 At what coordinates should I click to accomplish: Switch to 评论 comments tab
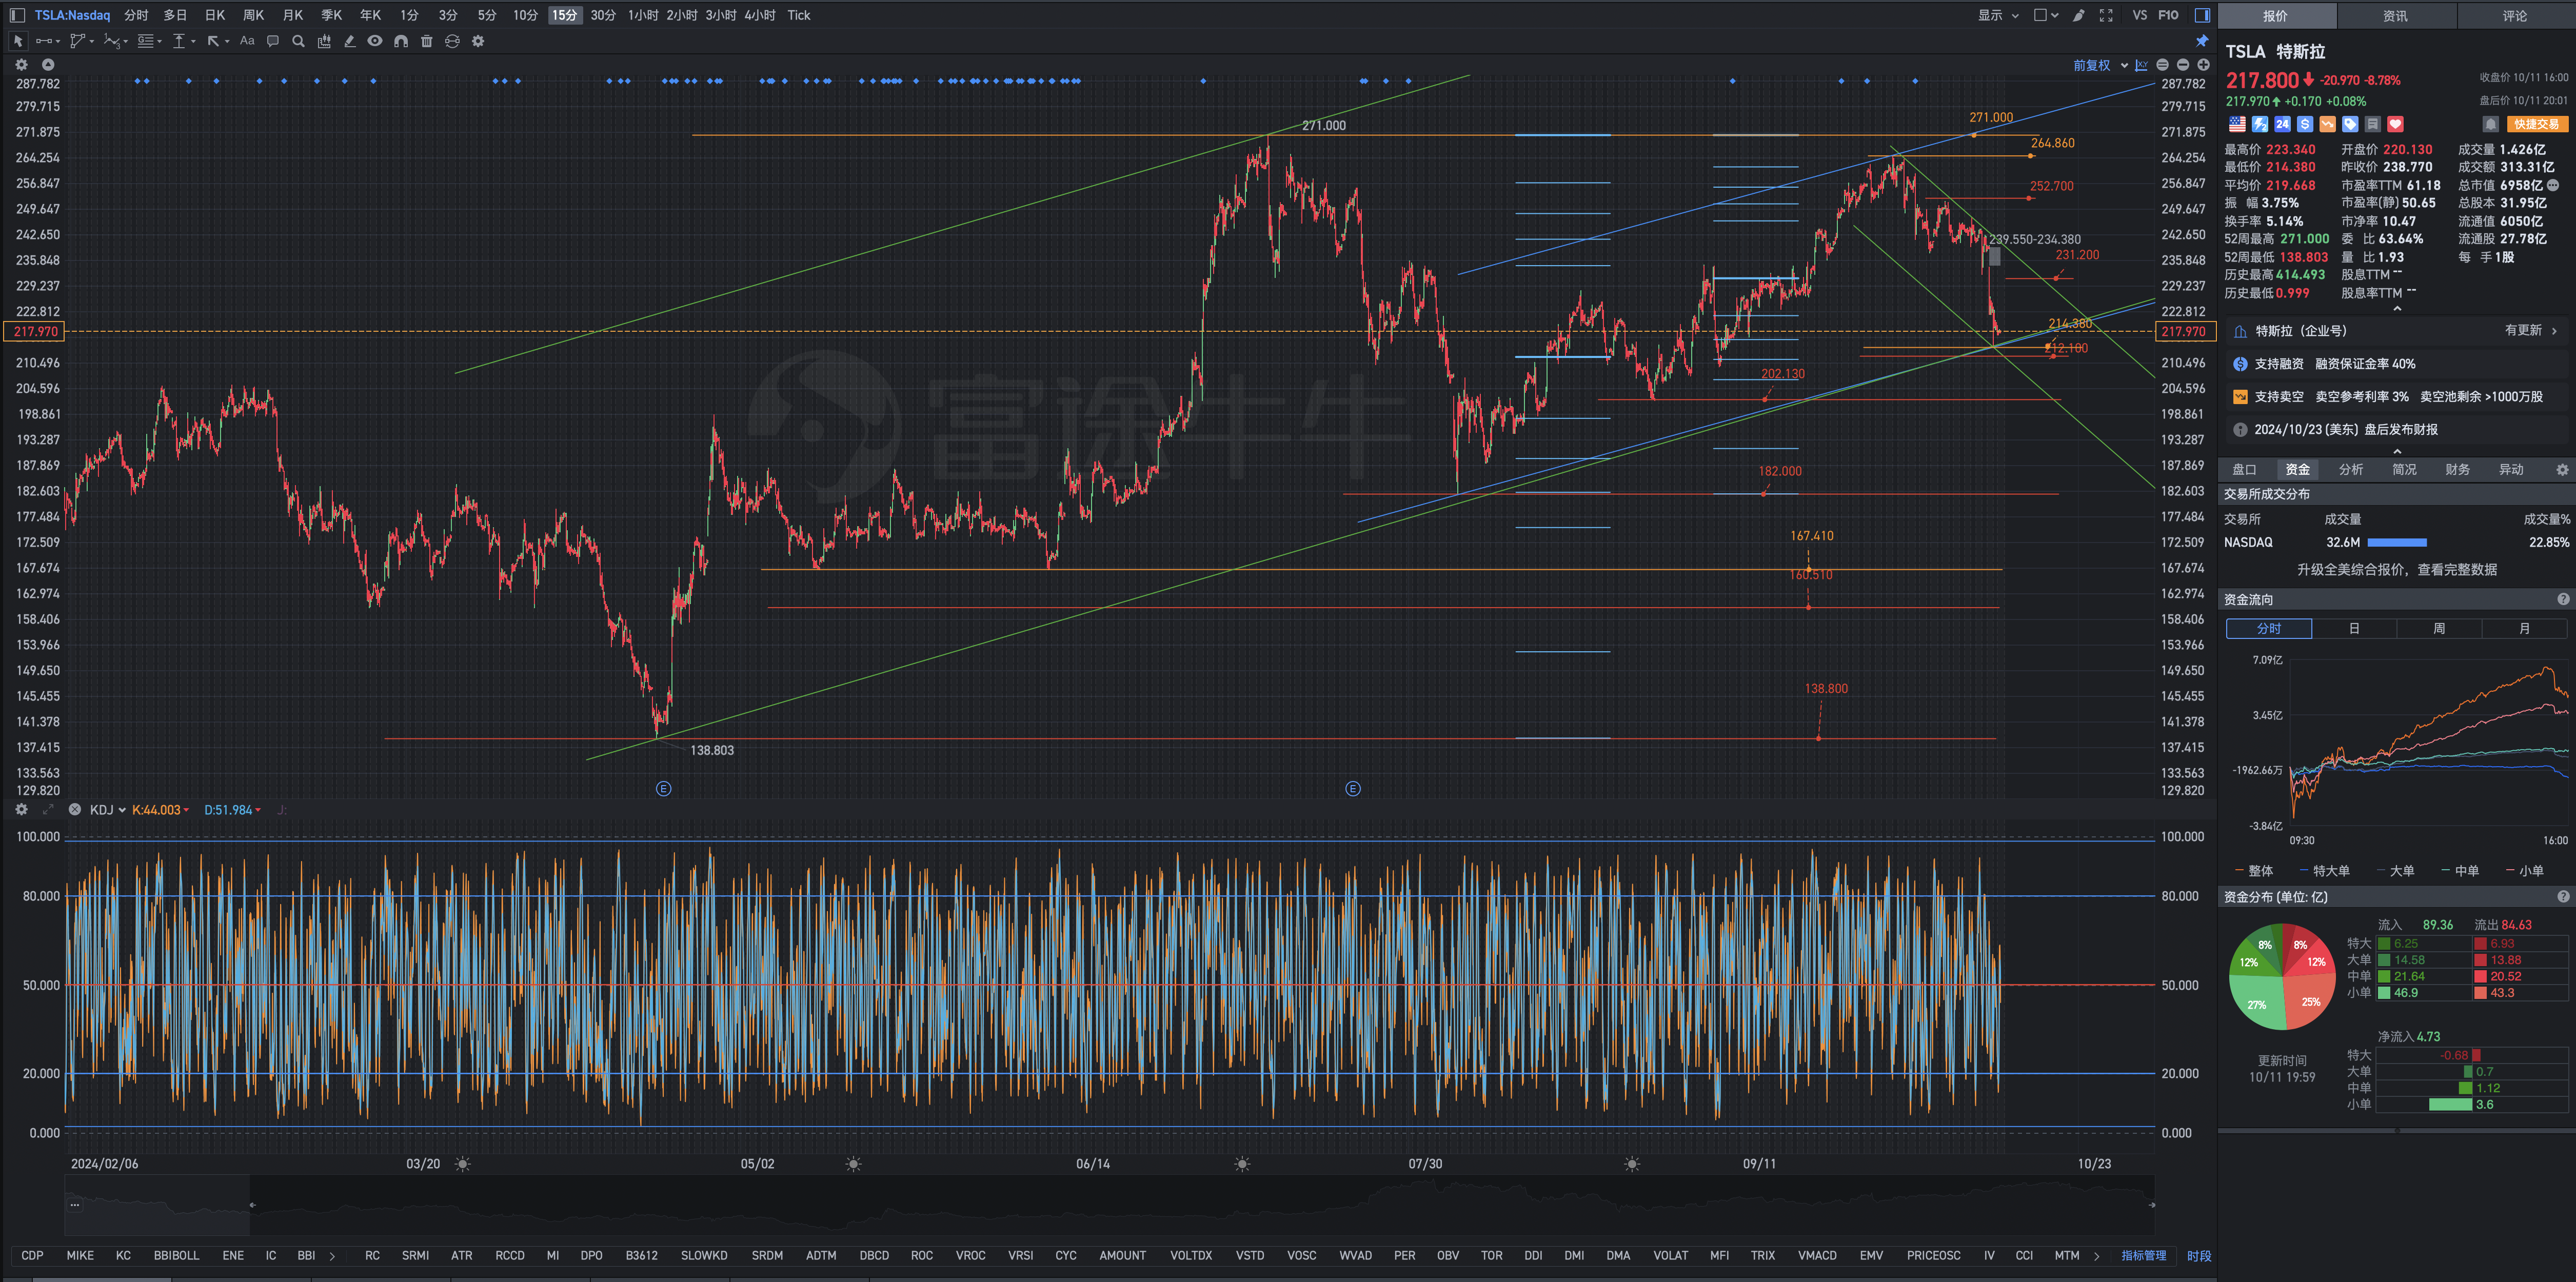click(x=2515, y=15)
